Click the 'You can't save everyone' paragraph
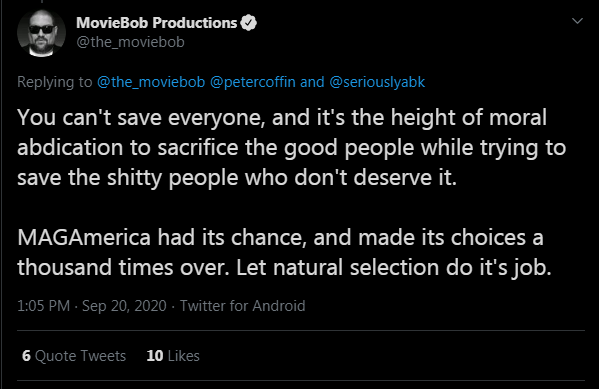599x389 pixels. 291,147
